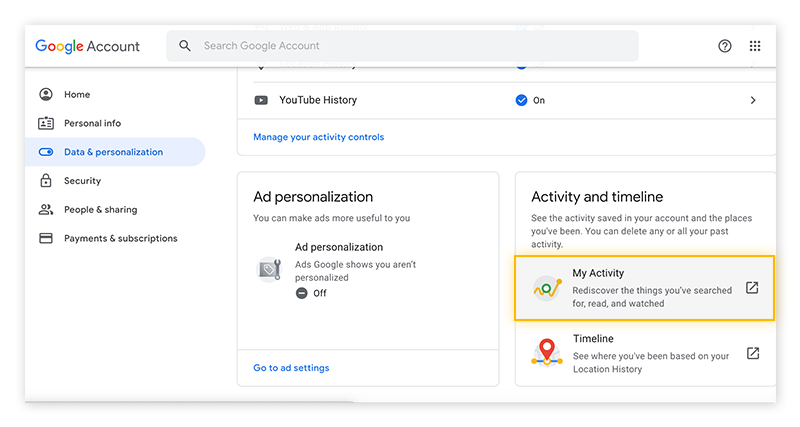Click the My Activity chart icon
Screen dimensions: 800x427
[546, 288]
